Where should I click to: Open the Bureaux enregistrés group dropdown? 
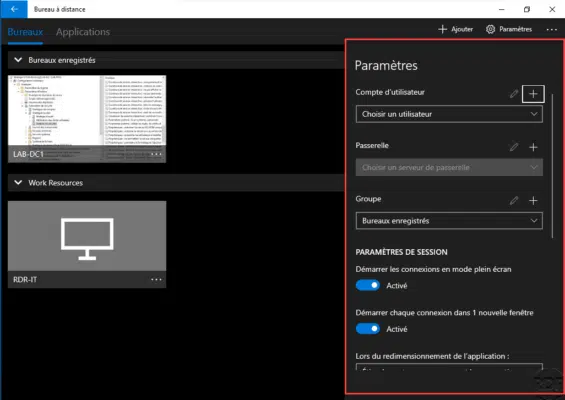(x=449, y=221)
